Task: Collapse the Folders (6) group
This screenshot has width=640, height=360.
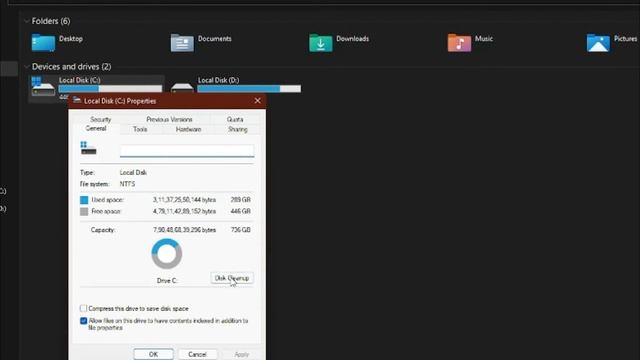Action: 27,21
